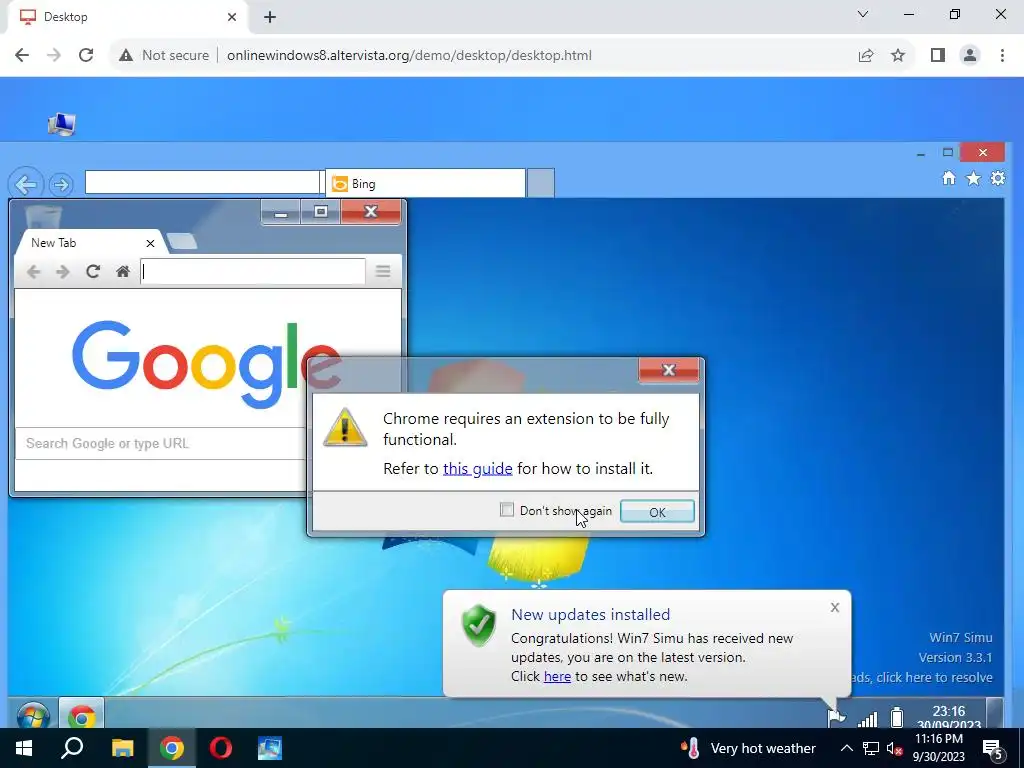Reload the outer browser page
Image resolution: width=1024 pixels, height=768 pixels.
click(x=86, y=56)
